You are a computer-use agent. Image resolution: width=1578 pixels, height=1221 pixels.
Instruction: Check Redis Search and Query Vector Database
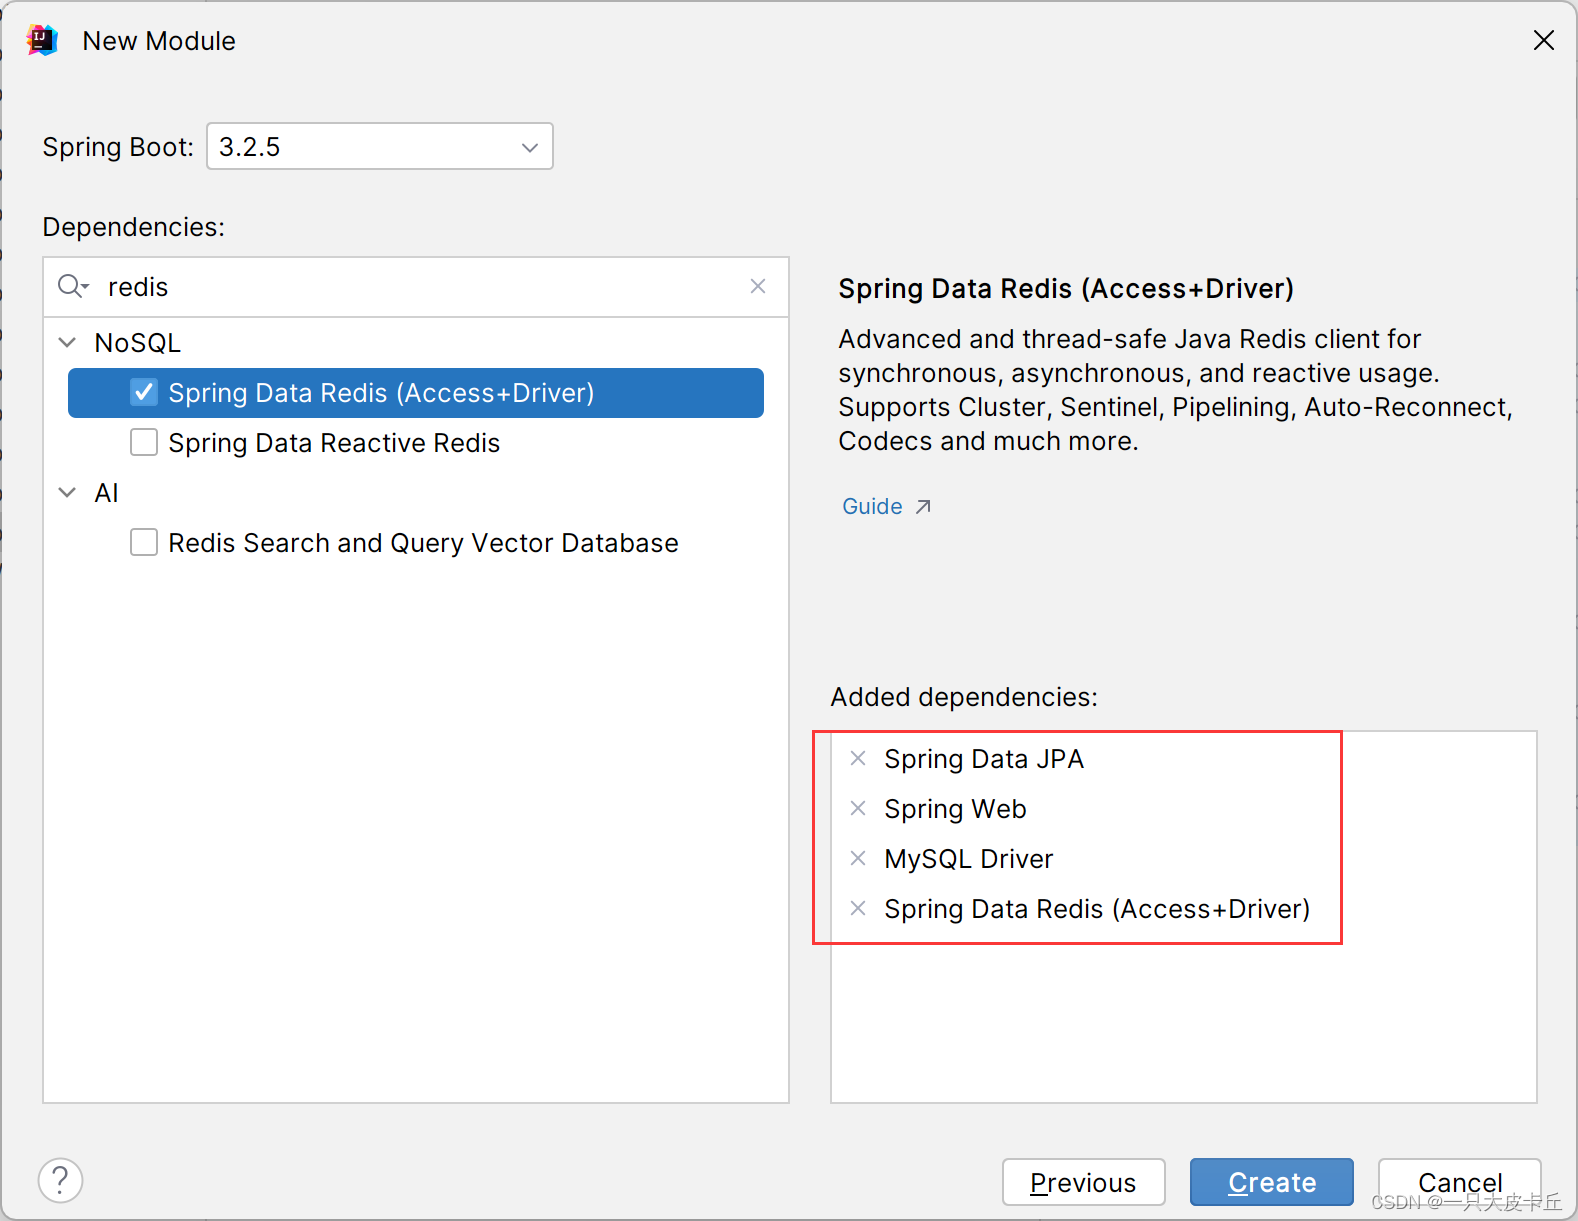[x=144, y=542]
